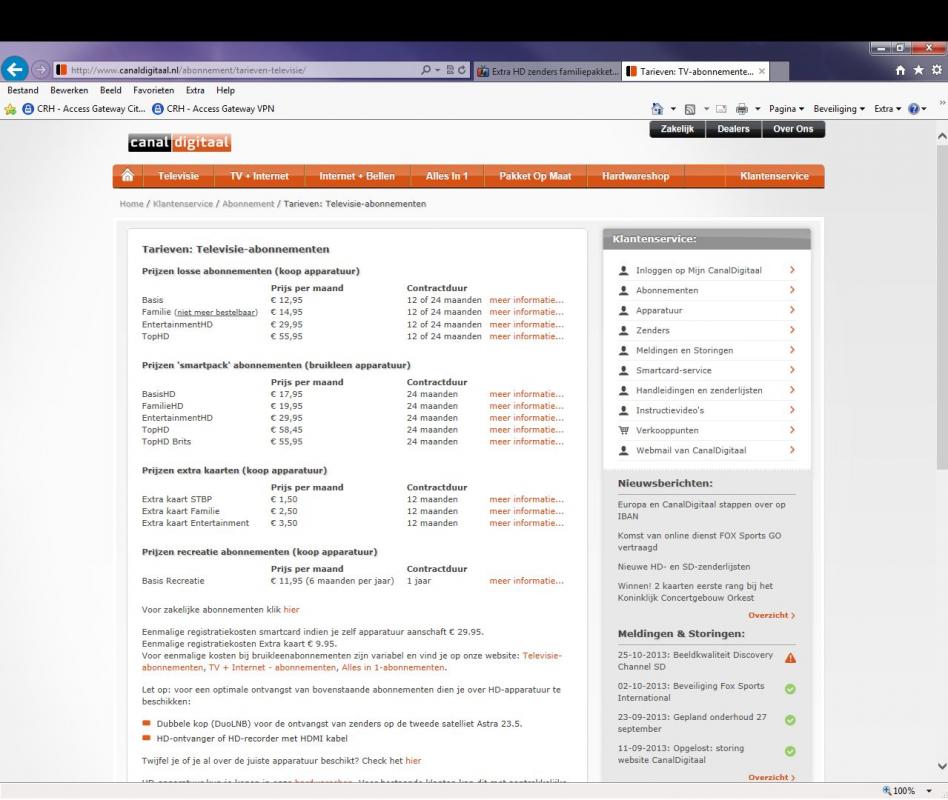Open the Beveiliging dropdown menu
The image size is (948, 800).
[x=839, y=109]
